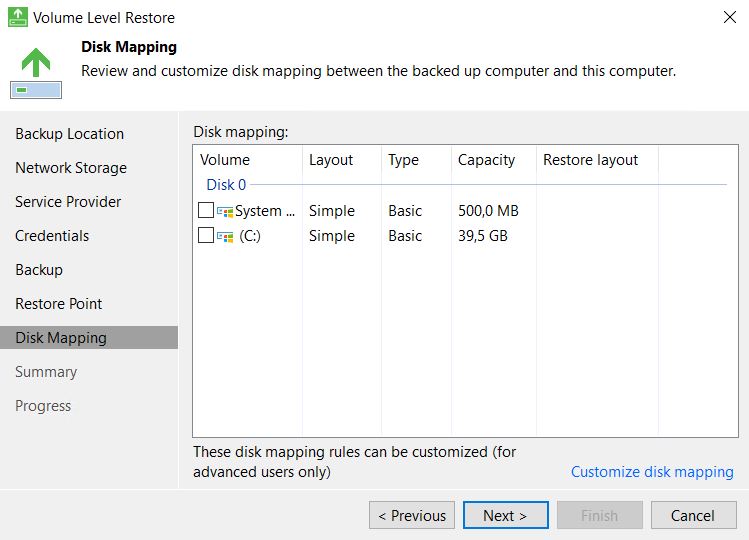Cancel the volume restore wizard
749x540 pixels.
coord(694,515)
